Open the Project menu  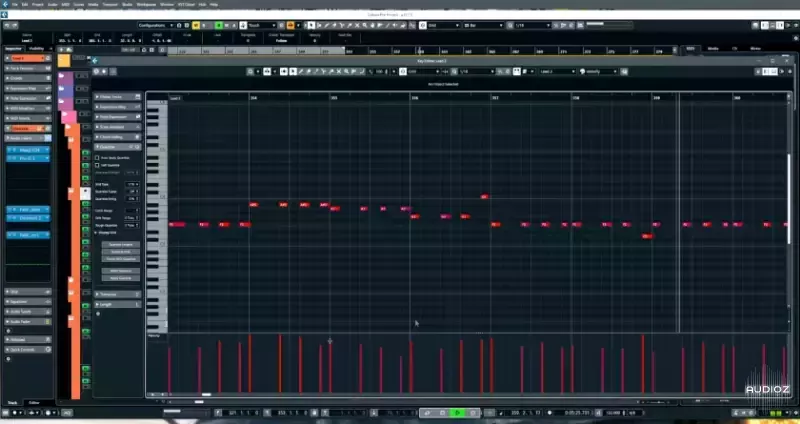pyautogui.click(x=38, y=4)
